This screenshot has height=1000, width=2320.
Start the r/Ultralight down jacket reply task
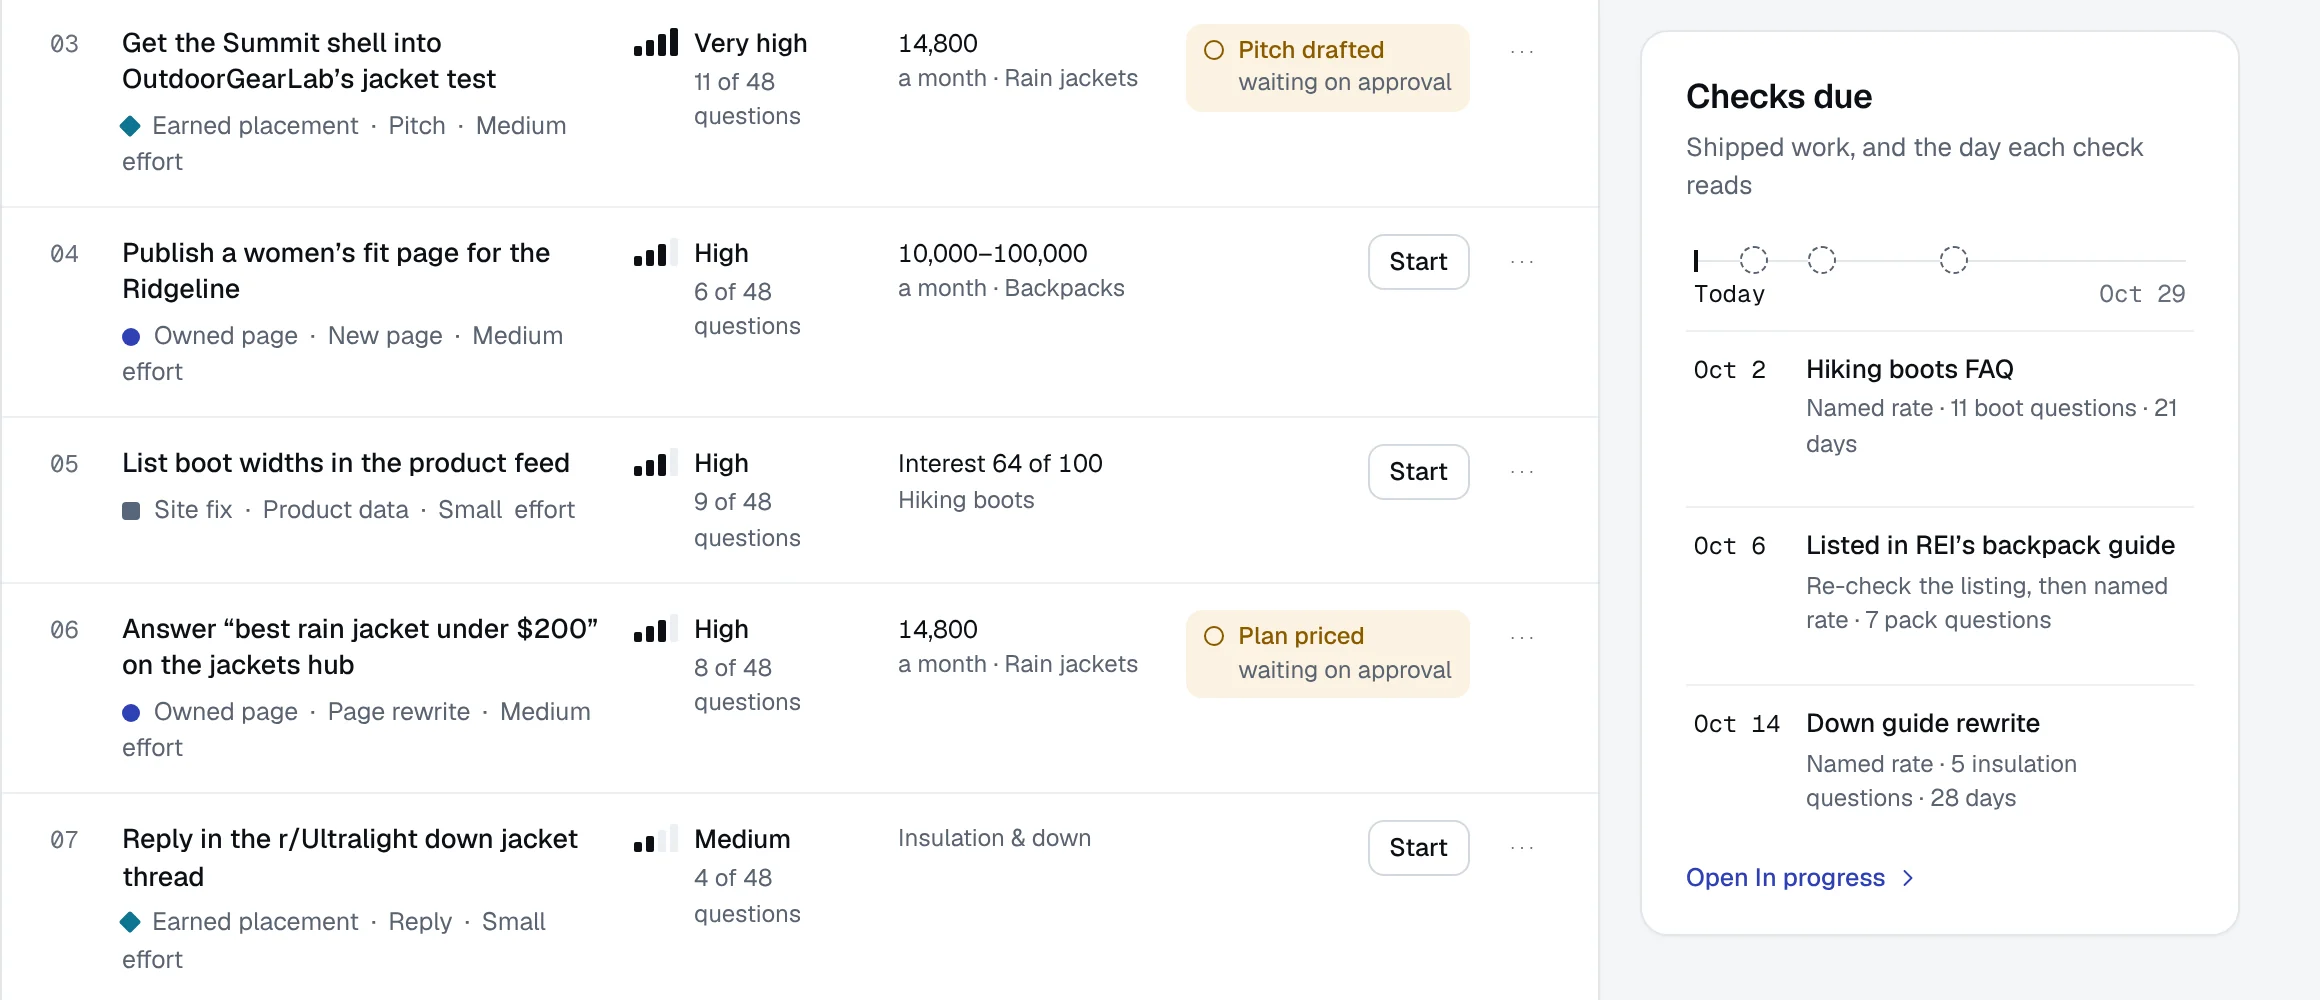(1418, 848)
